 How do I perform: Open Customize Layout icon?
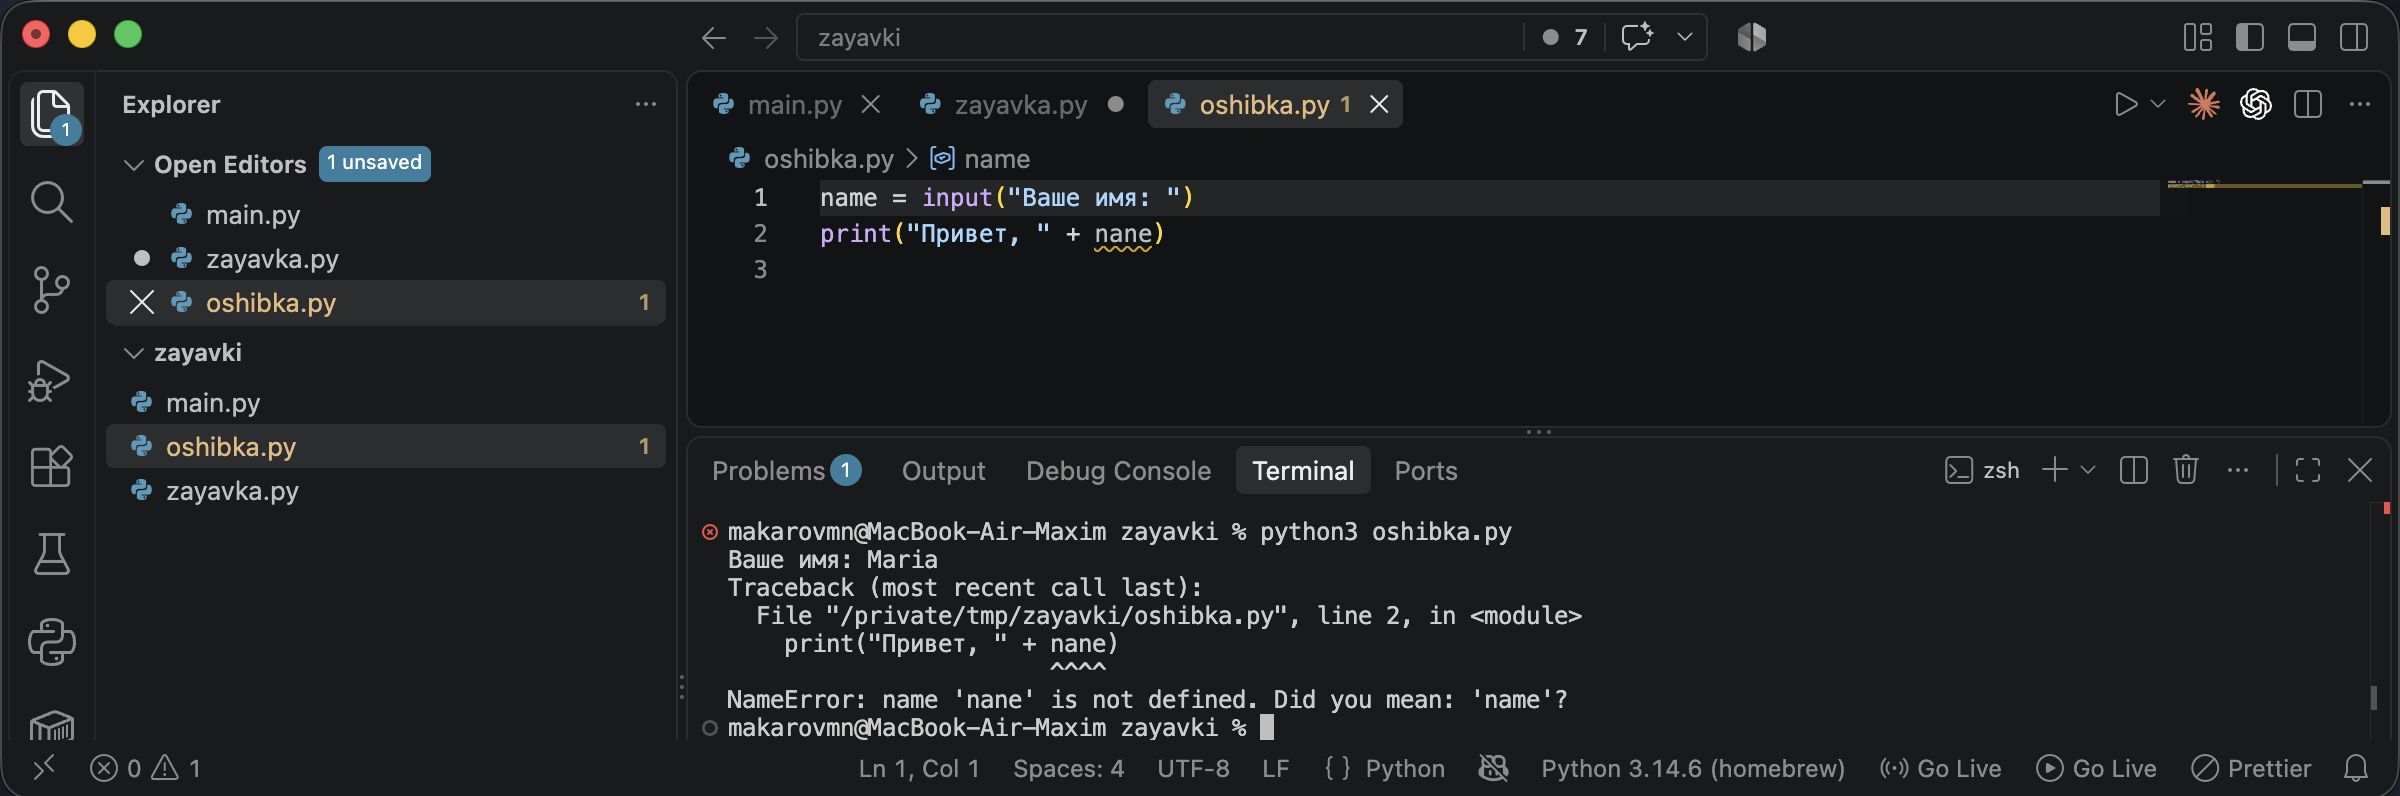[2198, 37]
